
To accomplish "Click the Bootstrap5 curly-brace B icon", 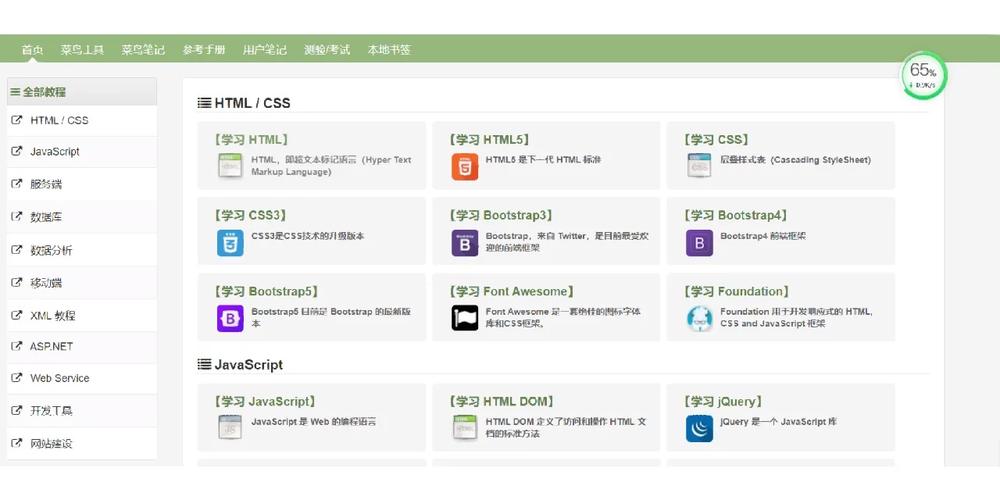I will click(230, 318).
